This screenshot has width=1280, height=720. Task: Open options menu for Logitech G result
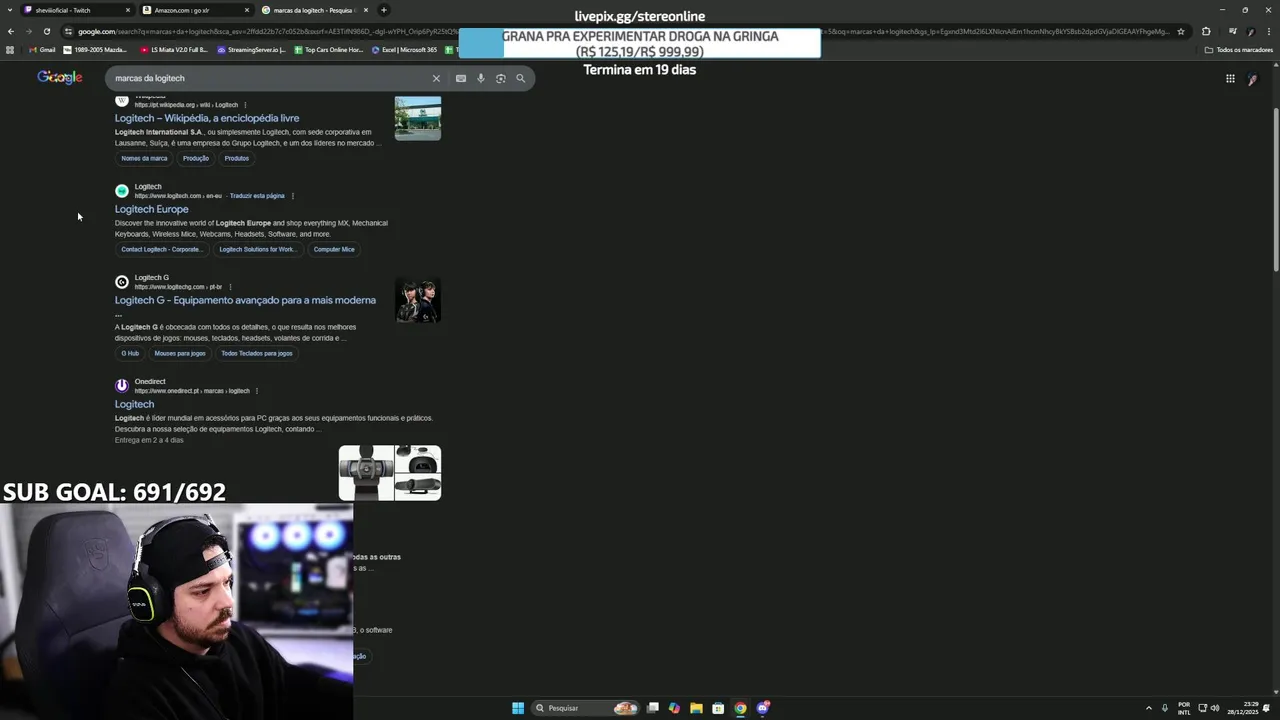[x=230, y=287]
